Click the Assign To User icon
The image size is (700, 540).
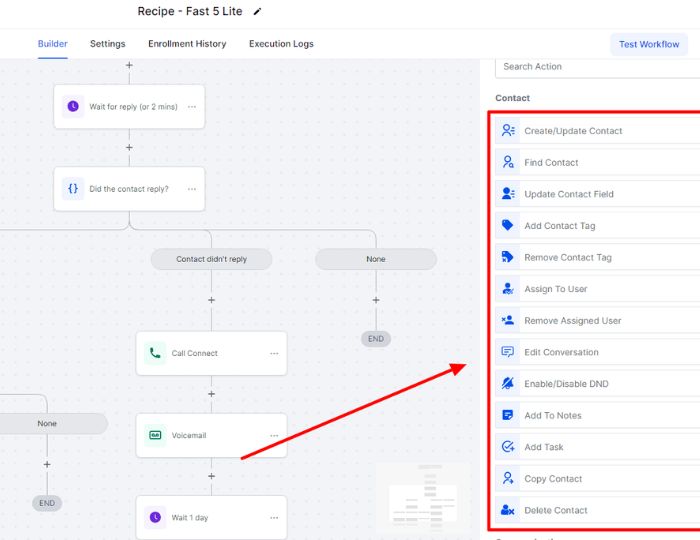[508, 289]
